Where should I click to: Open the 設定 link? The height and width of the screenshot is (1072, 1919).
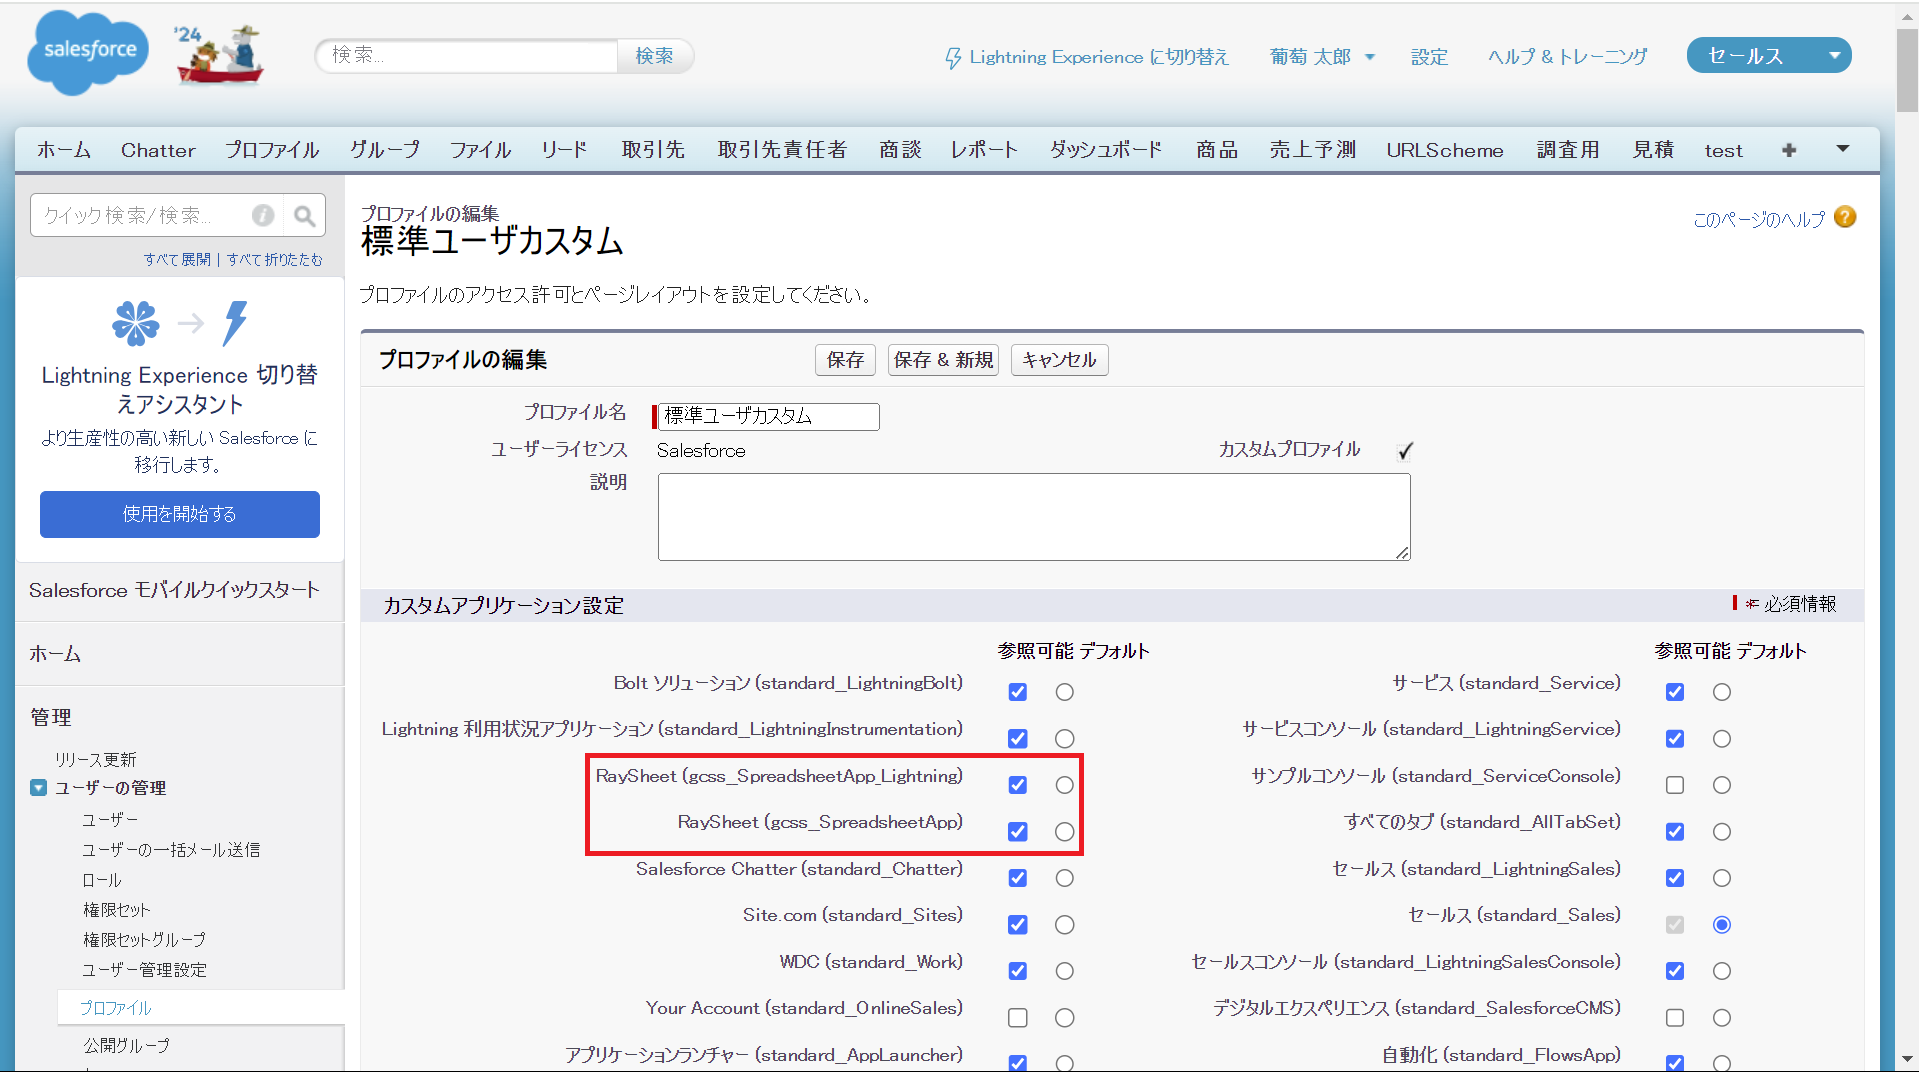click(x=1429, y=57)
